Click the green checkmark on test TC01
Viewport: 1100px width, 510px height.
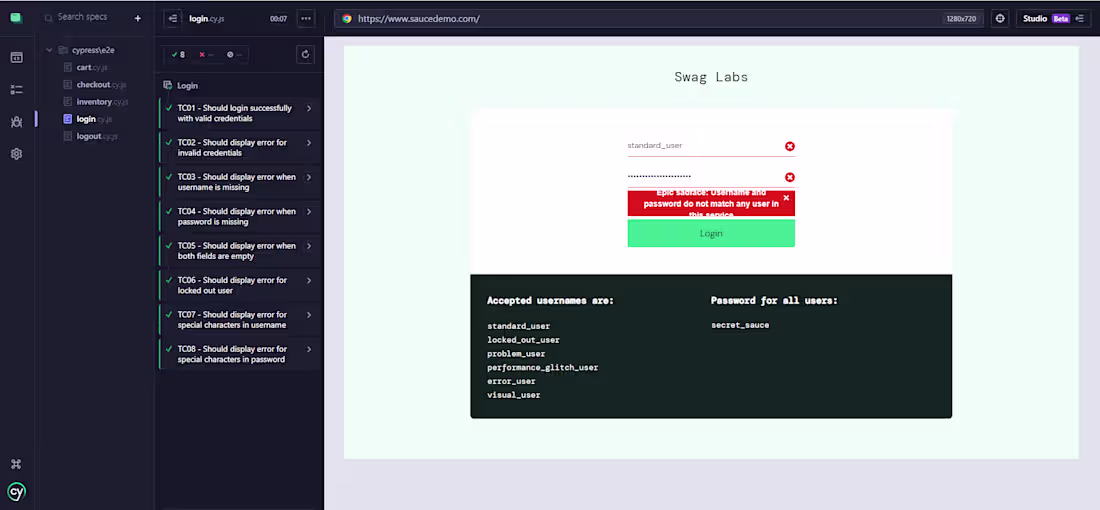168,108
